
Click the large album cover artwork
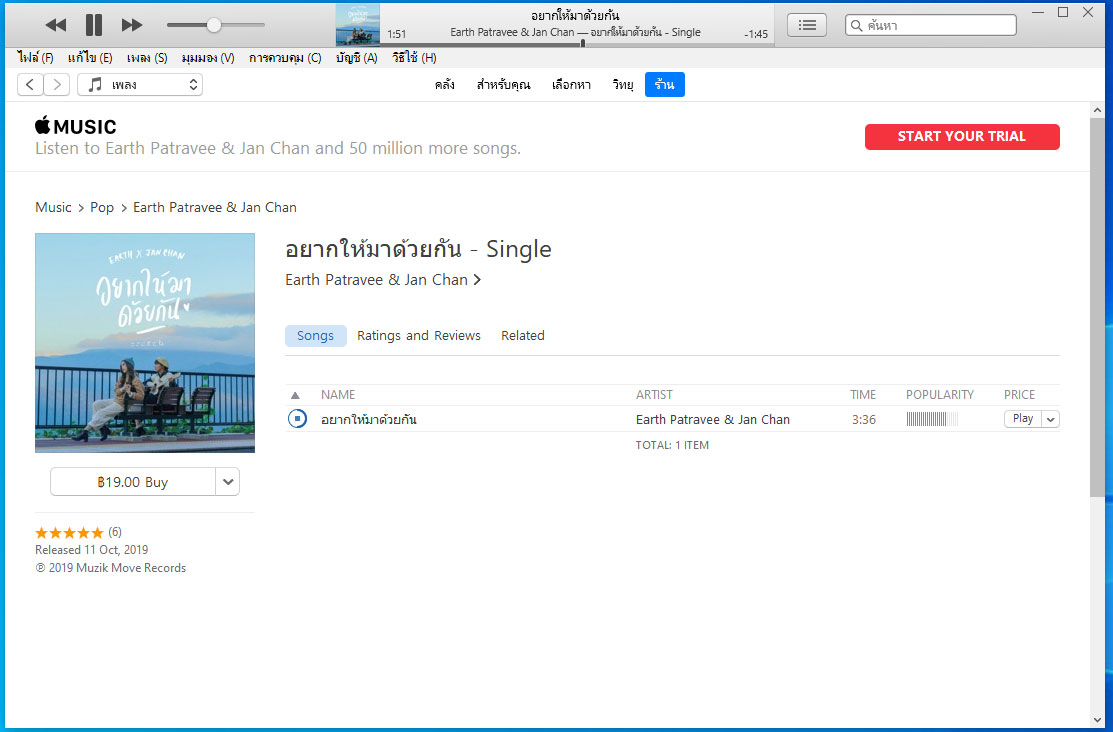coord(145,343)
